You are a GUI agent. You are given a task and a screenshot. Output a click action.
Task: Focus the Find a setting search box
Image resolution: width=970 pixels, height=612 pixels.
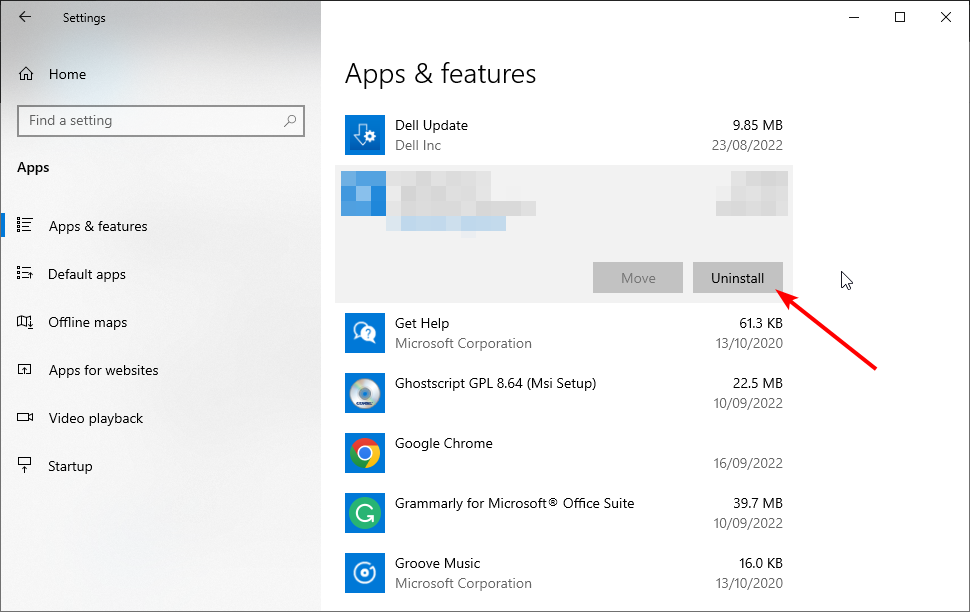[150, 121]
